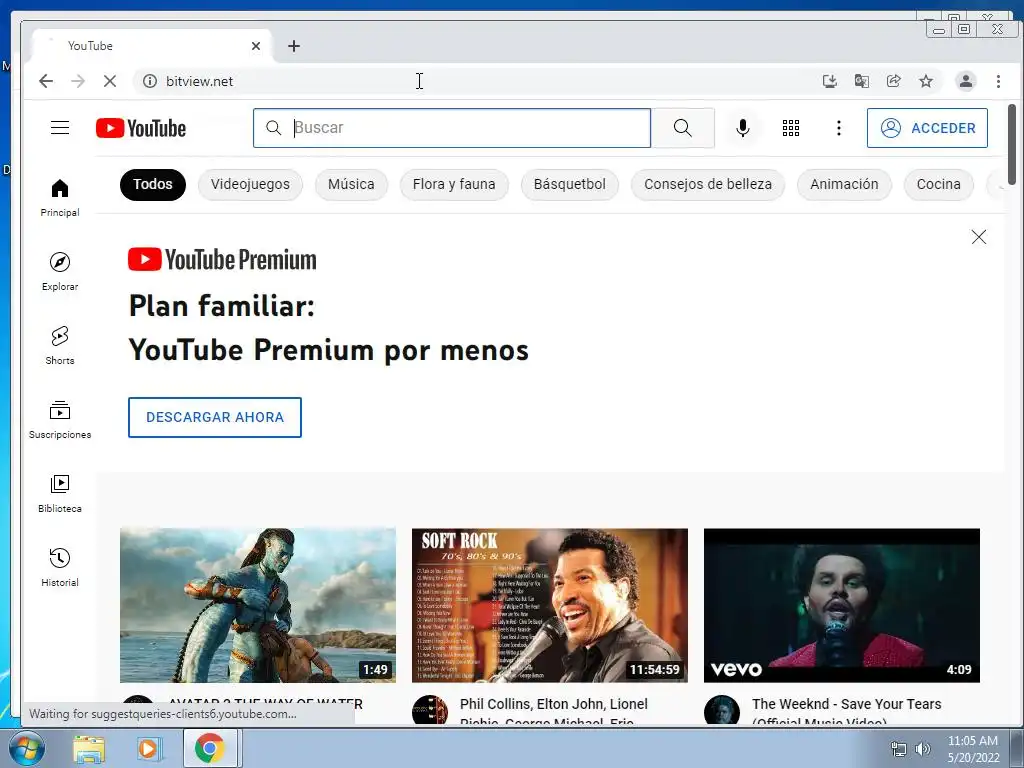Open Shorts in the sidebar
This screenshot has width=1024, height=768.
60,345
